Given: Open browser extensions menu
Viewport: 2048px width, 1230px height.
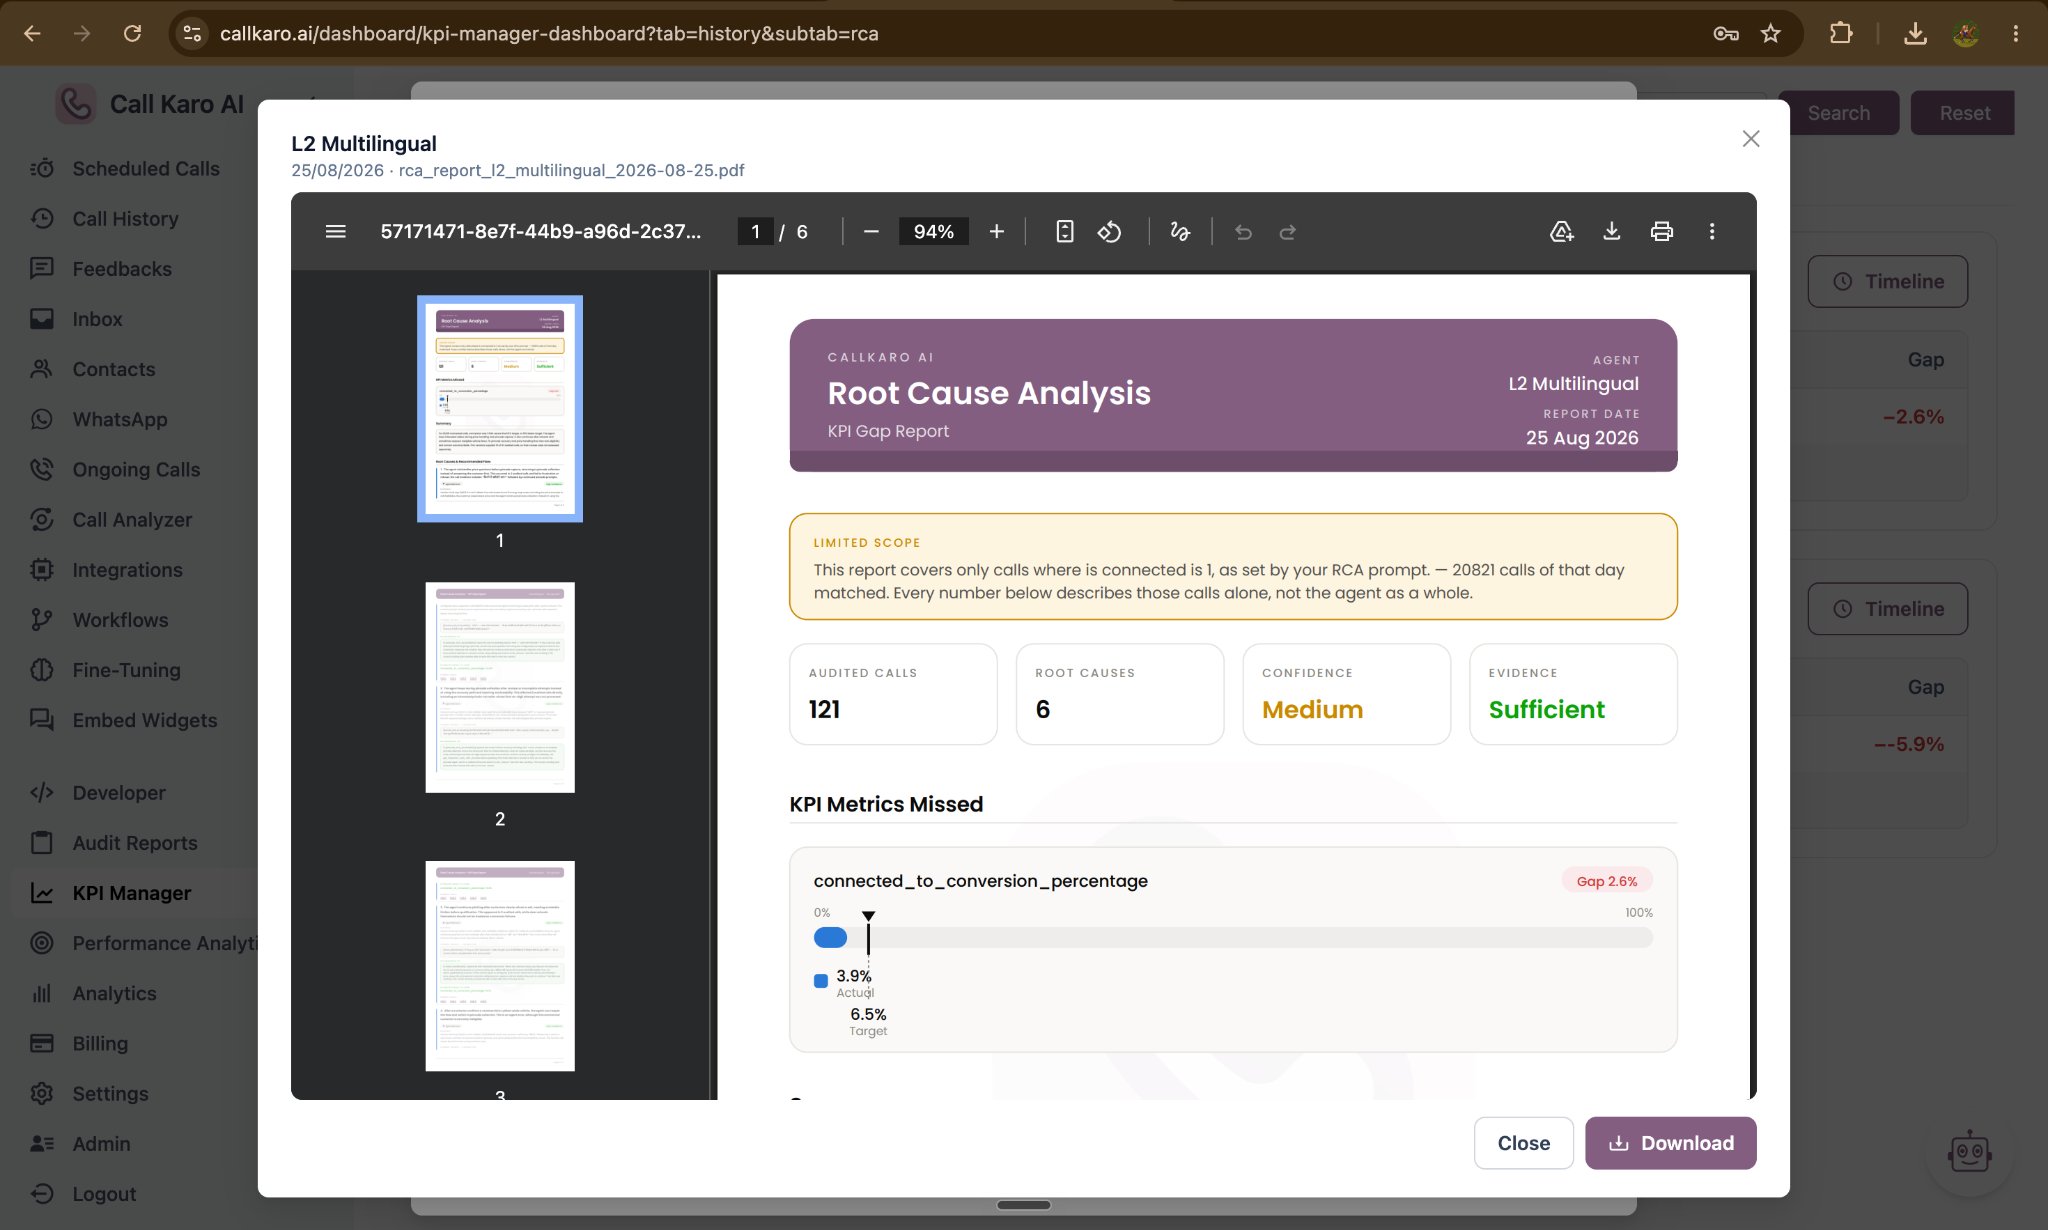Looking at the screenshot, I should tap(1841, 33).
